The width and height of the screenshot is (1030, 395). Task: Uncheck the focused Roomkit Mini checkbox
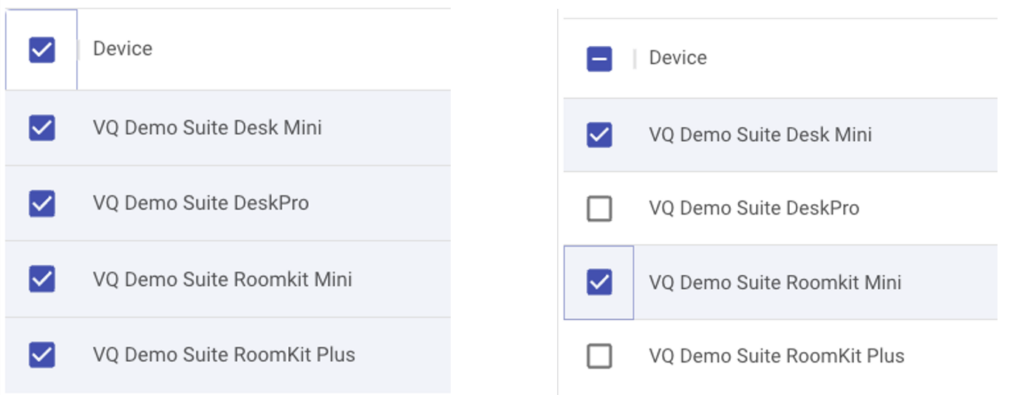(x=599, y=282)
